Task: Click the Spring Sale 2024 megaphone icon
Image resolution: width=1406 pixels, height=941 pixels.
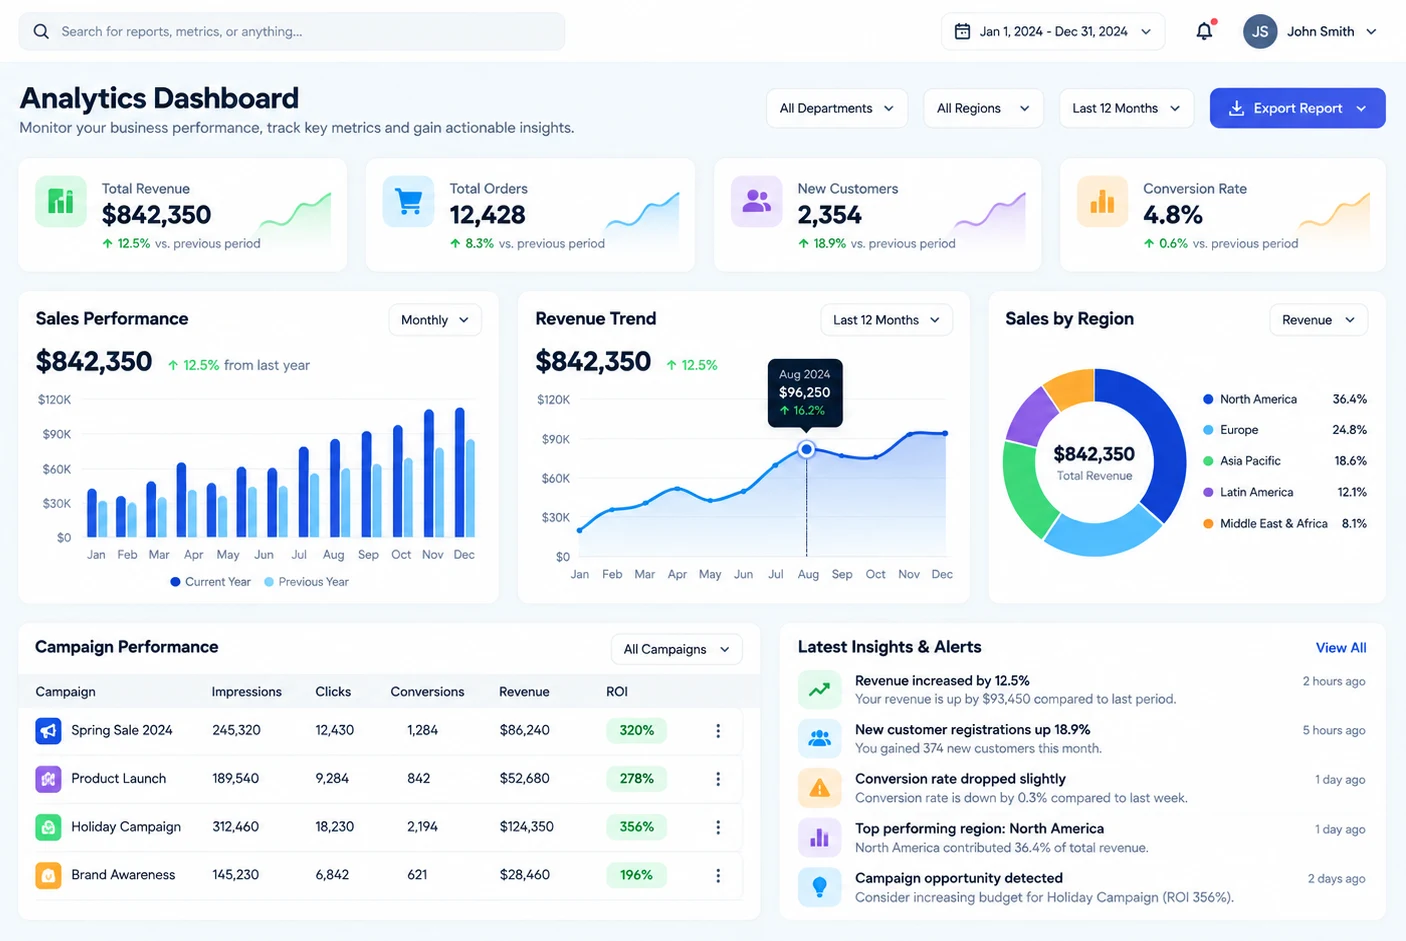Action: point(48,731)
